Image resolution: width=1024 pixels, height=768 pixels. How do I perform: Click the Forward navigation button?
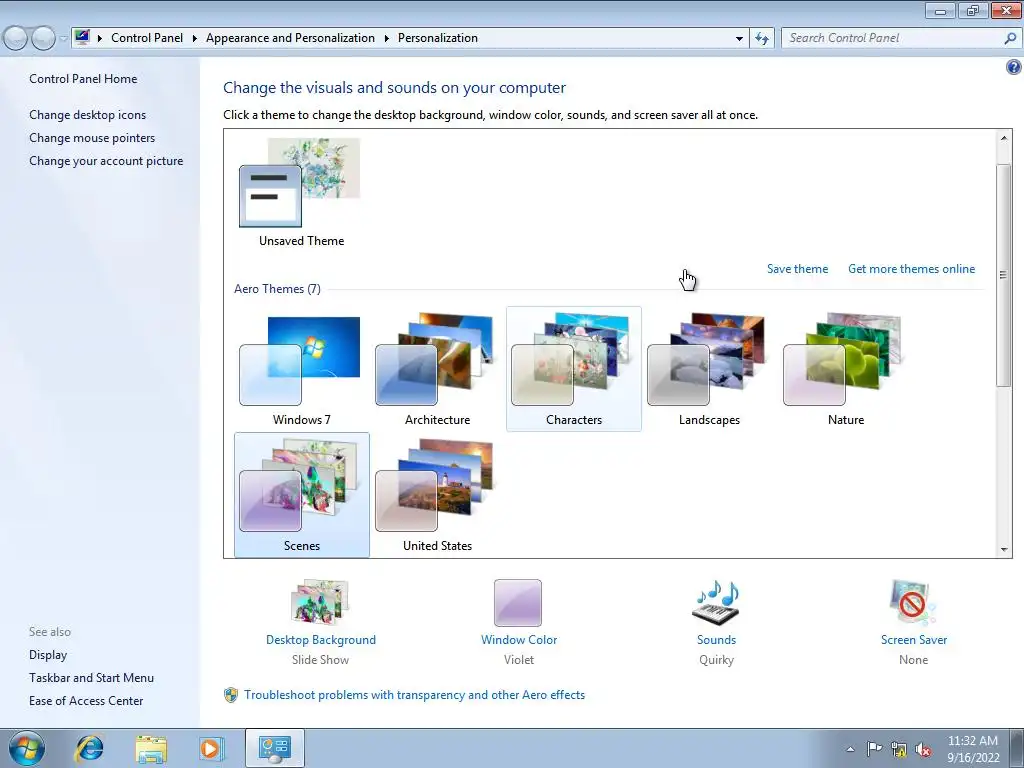pyautogui.click(x=43, y=38)
